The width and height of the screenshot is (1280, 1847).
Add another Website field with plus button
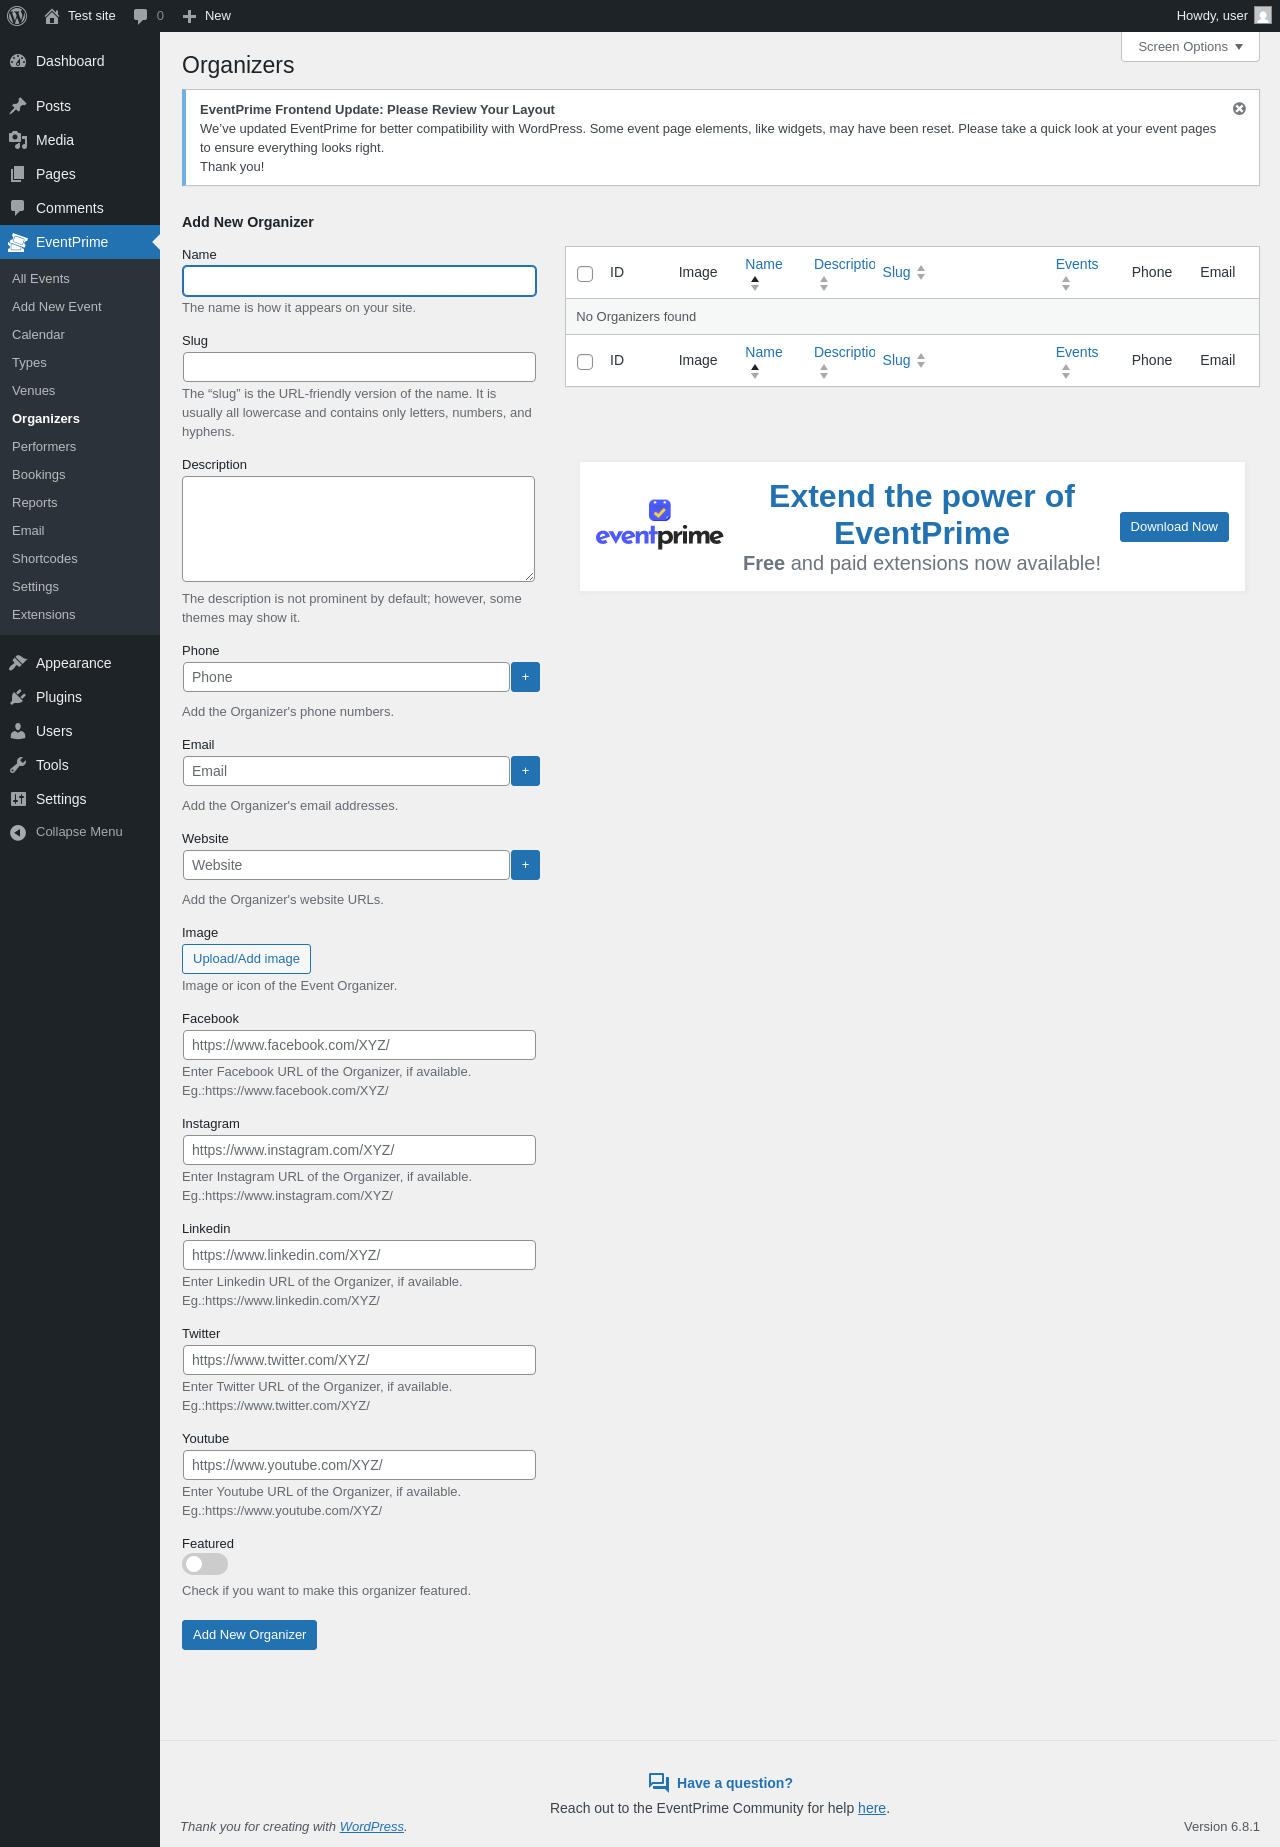pos(525,865)
